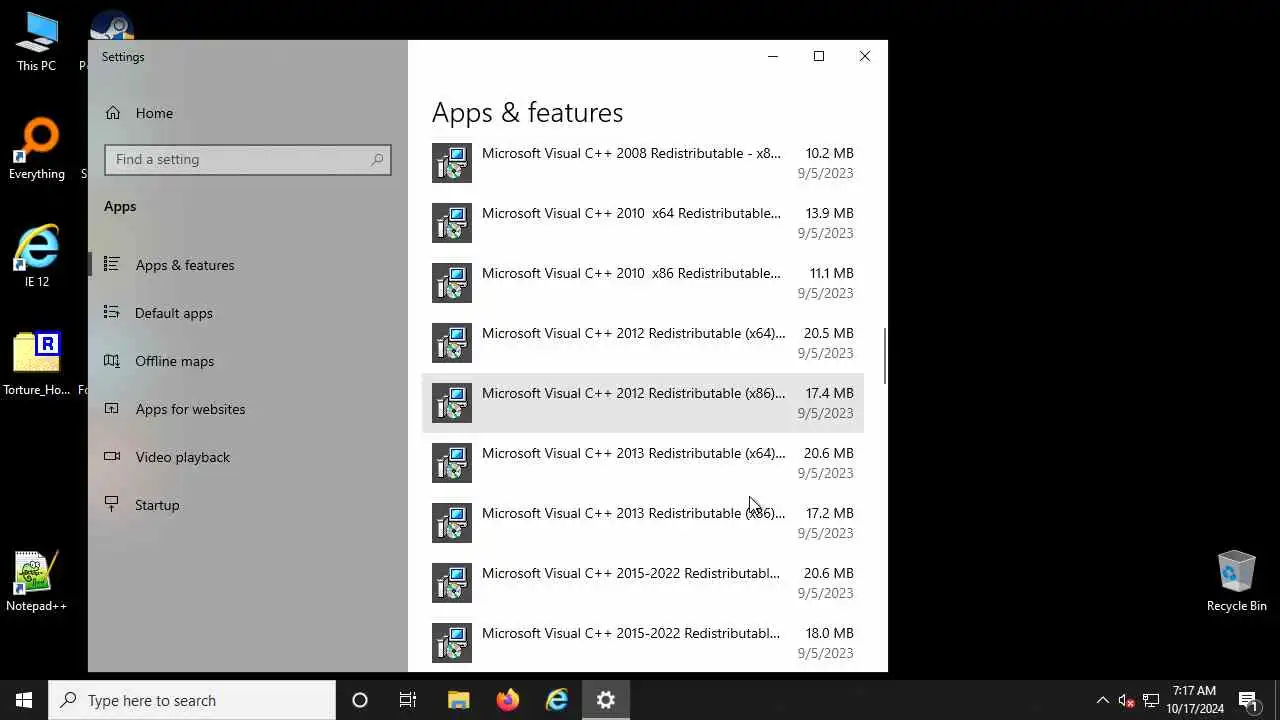This screenshot has height=720, width=1280.
Task: Click icon of the 20.6 MB Visual C++ 2015-2022 entry
Action: click(x=452, y=583)
